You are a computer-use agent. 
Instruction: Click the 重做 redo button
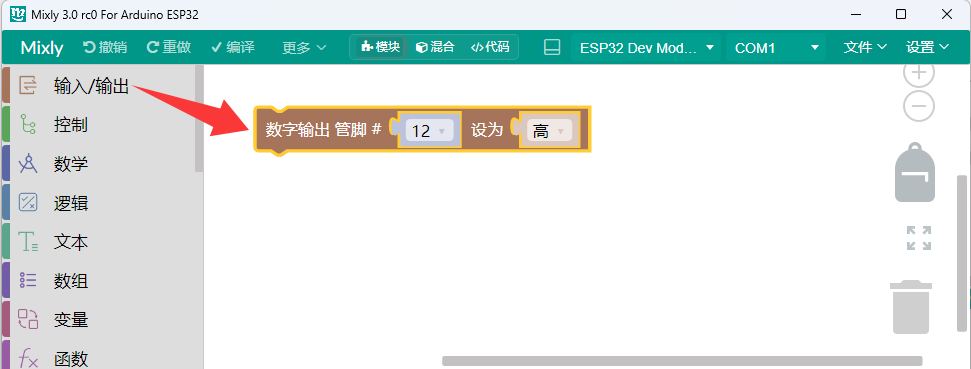click(168, 47)
